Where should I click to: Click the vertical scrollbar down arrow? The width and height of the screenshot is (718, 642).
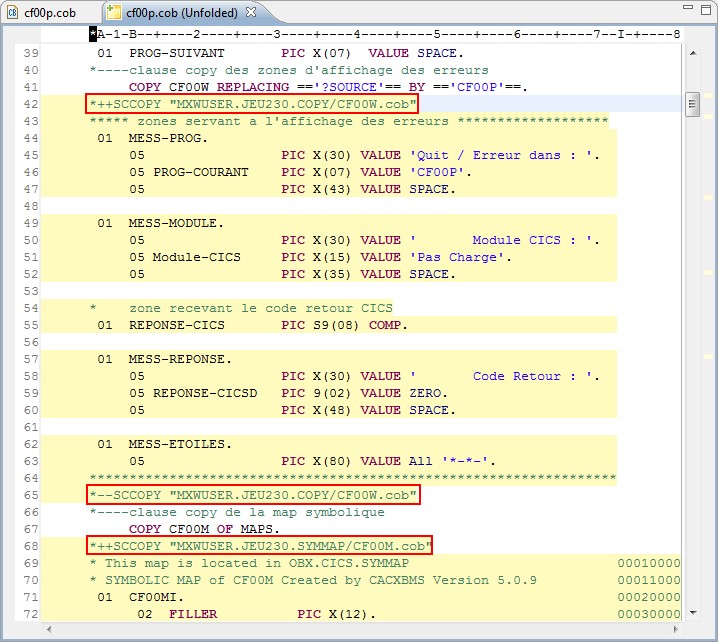point(693,612)
